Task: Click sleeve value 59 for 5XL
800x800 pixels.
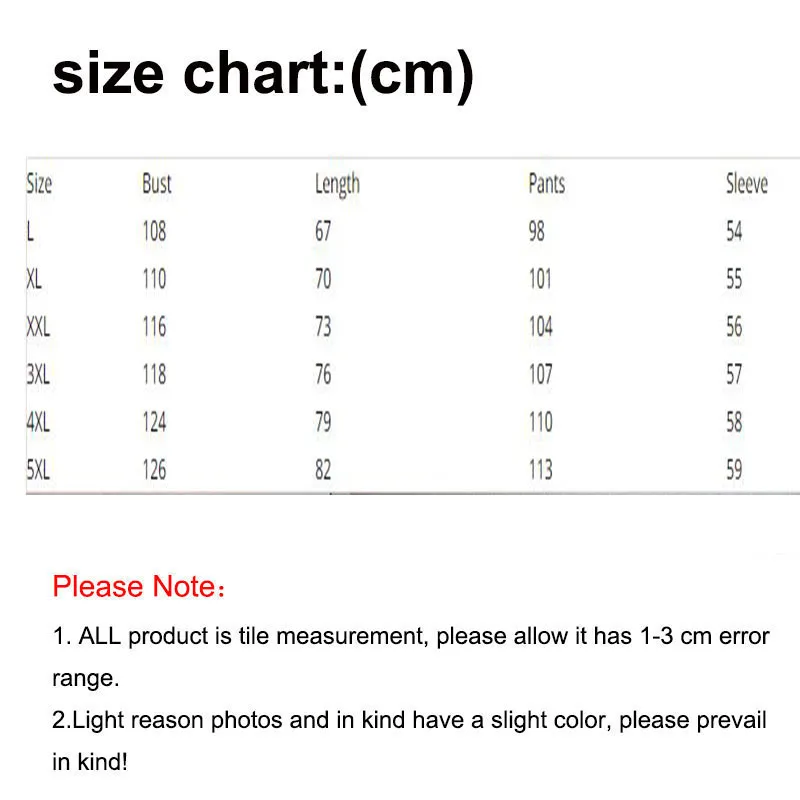Action: coord(734,470)
